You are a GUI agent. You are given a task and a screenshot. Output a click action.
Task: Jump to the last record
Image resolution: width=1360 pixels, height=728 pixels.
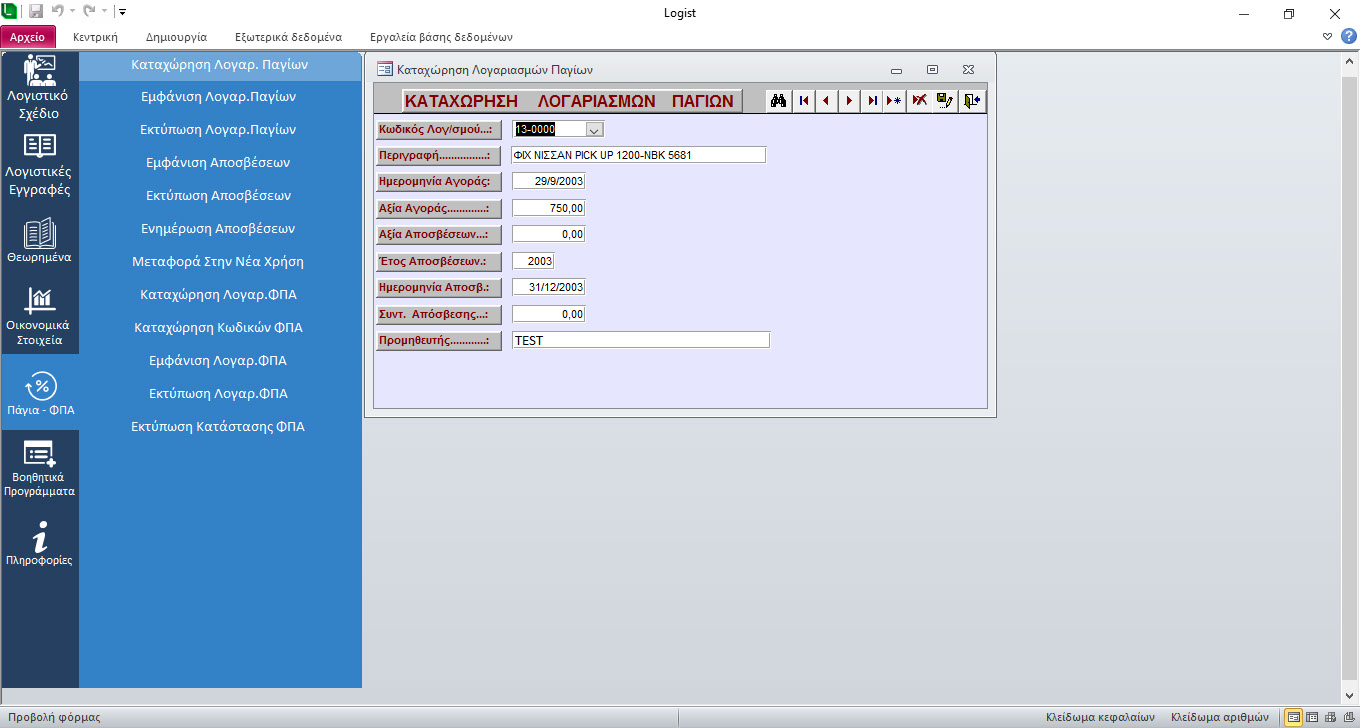click(872, 101)
